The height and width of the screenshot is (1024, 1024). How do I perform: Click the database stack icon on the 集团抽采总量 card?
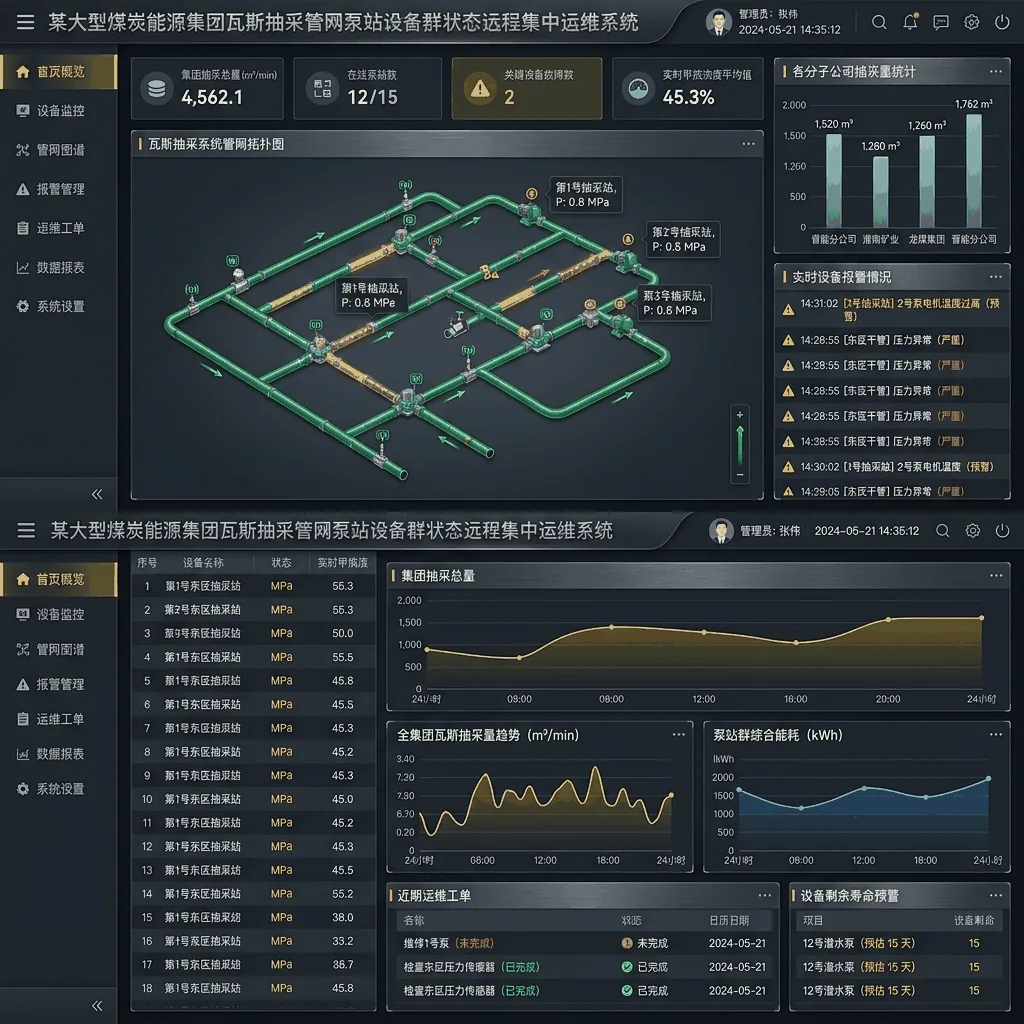click(x=157, y=88)
